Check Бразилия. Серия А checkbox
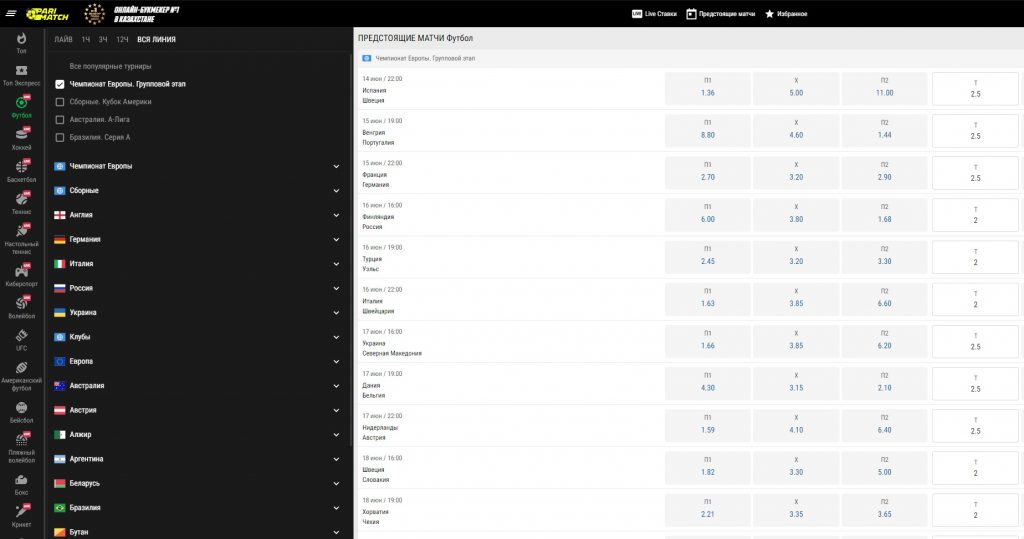 pyautogui.click(x=59, y=137)
